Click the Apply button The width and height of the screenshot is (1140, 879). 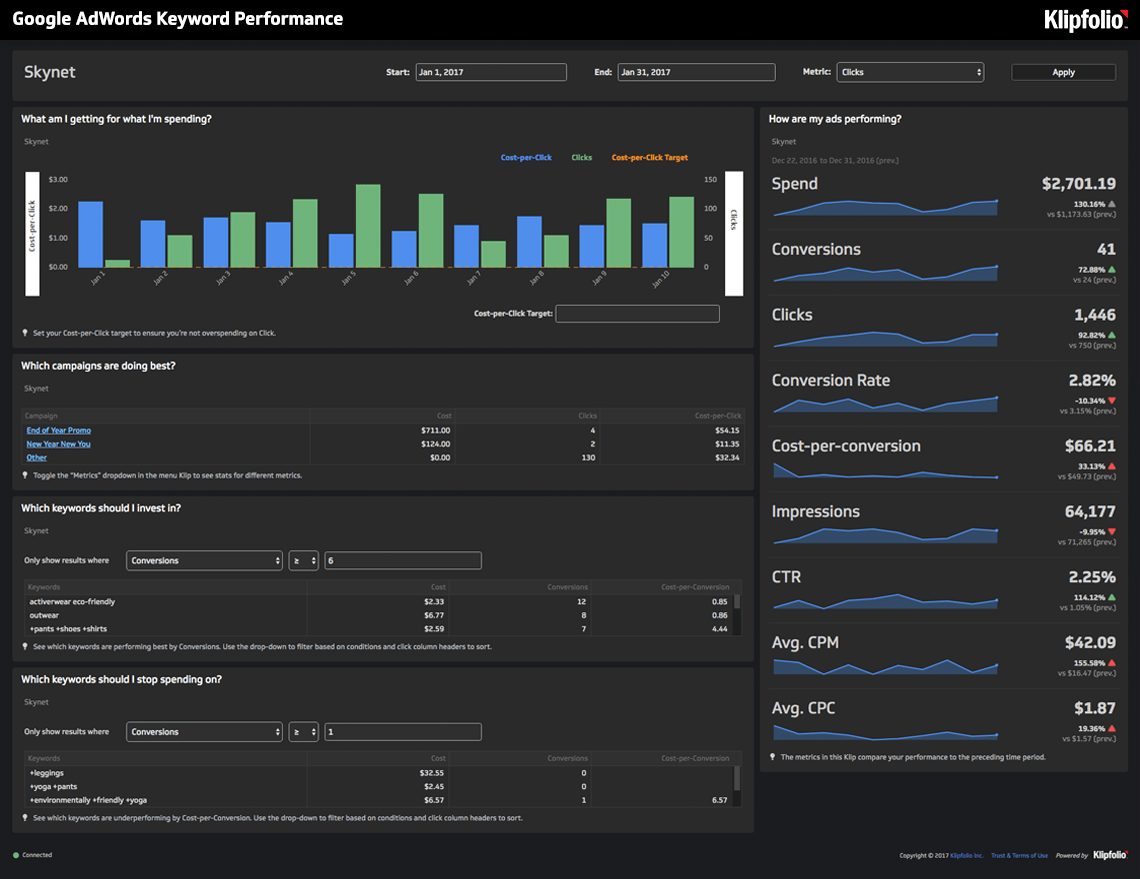click(1063, 71)
